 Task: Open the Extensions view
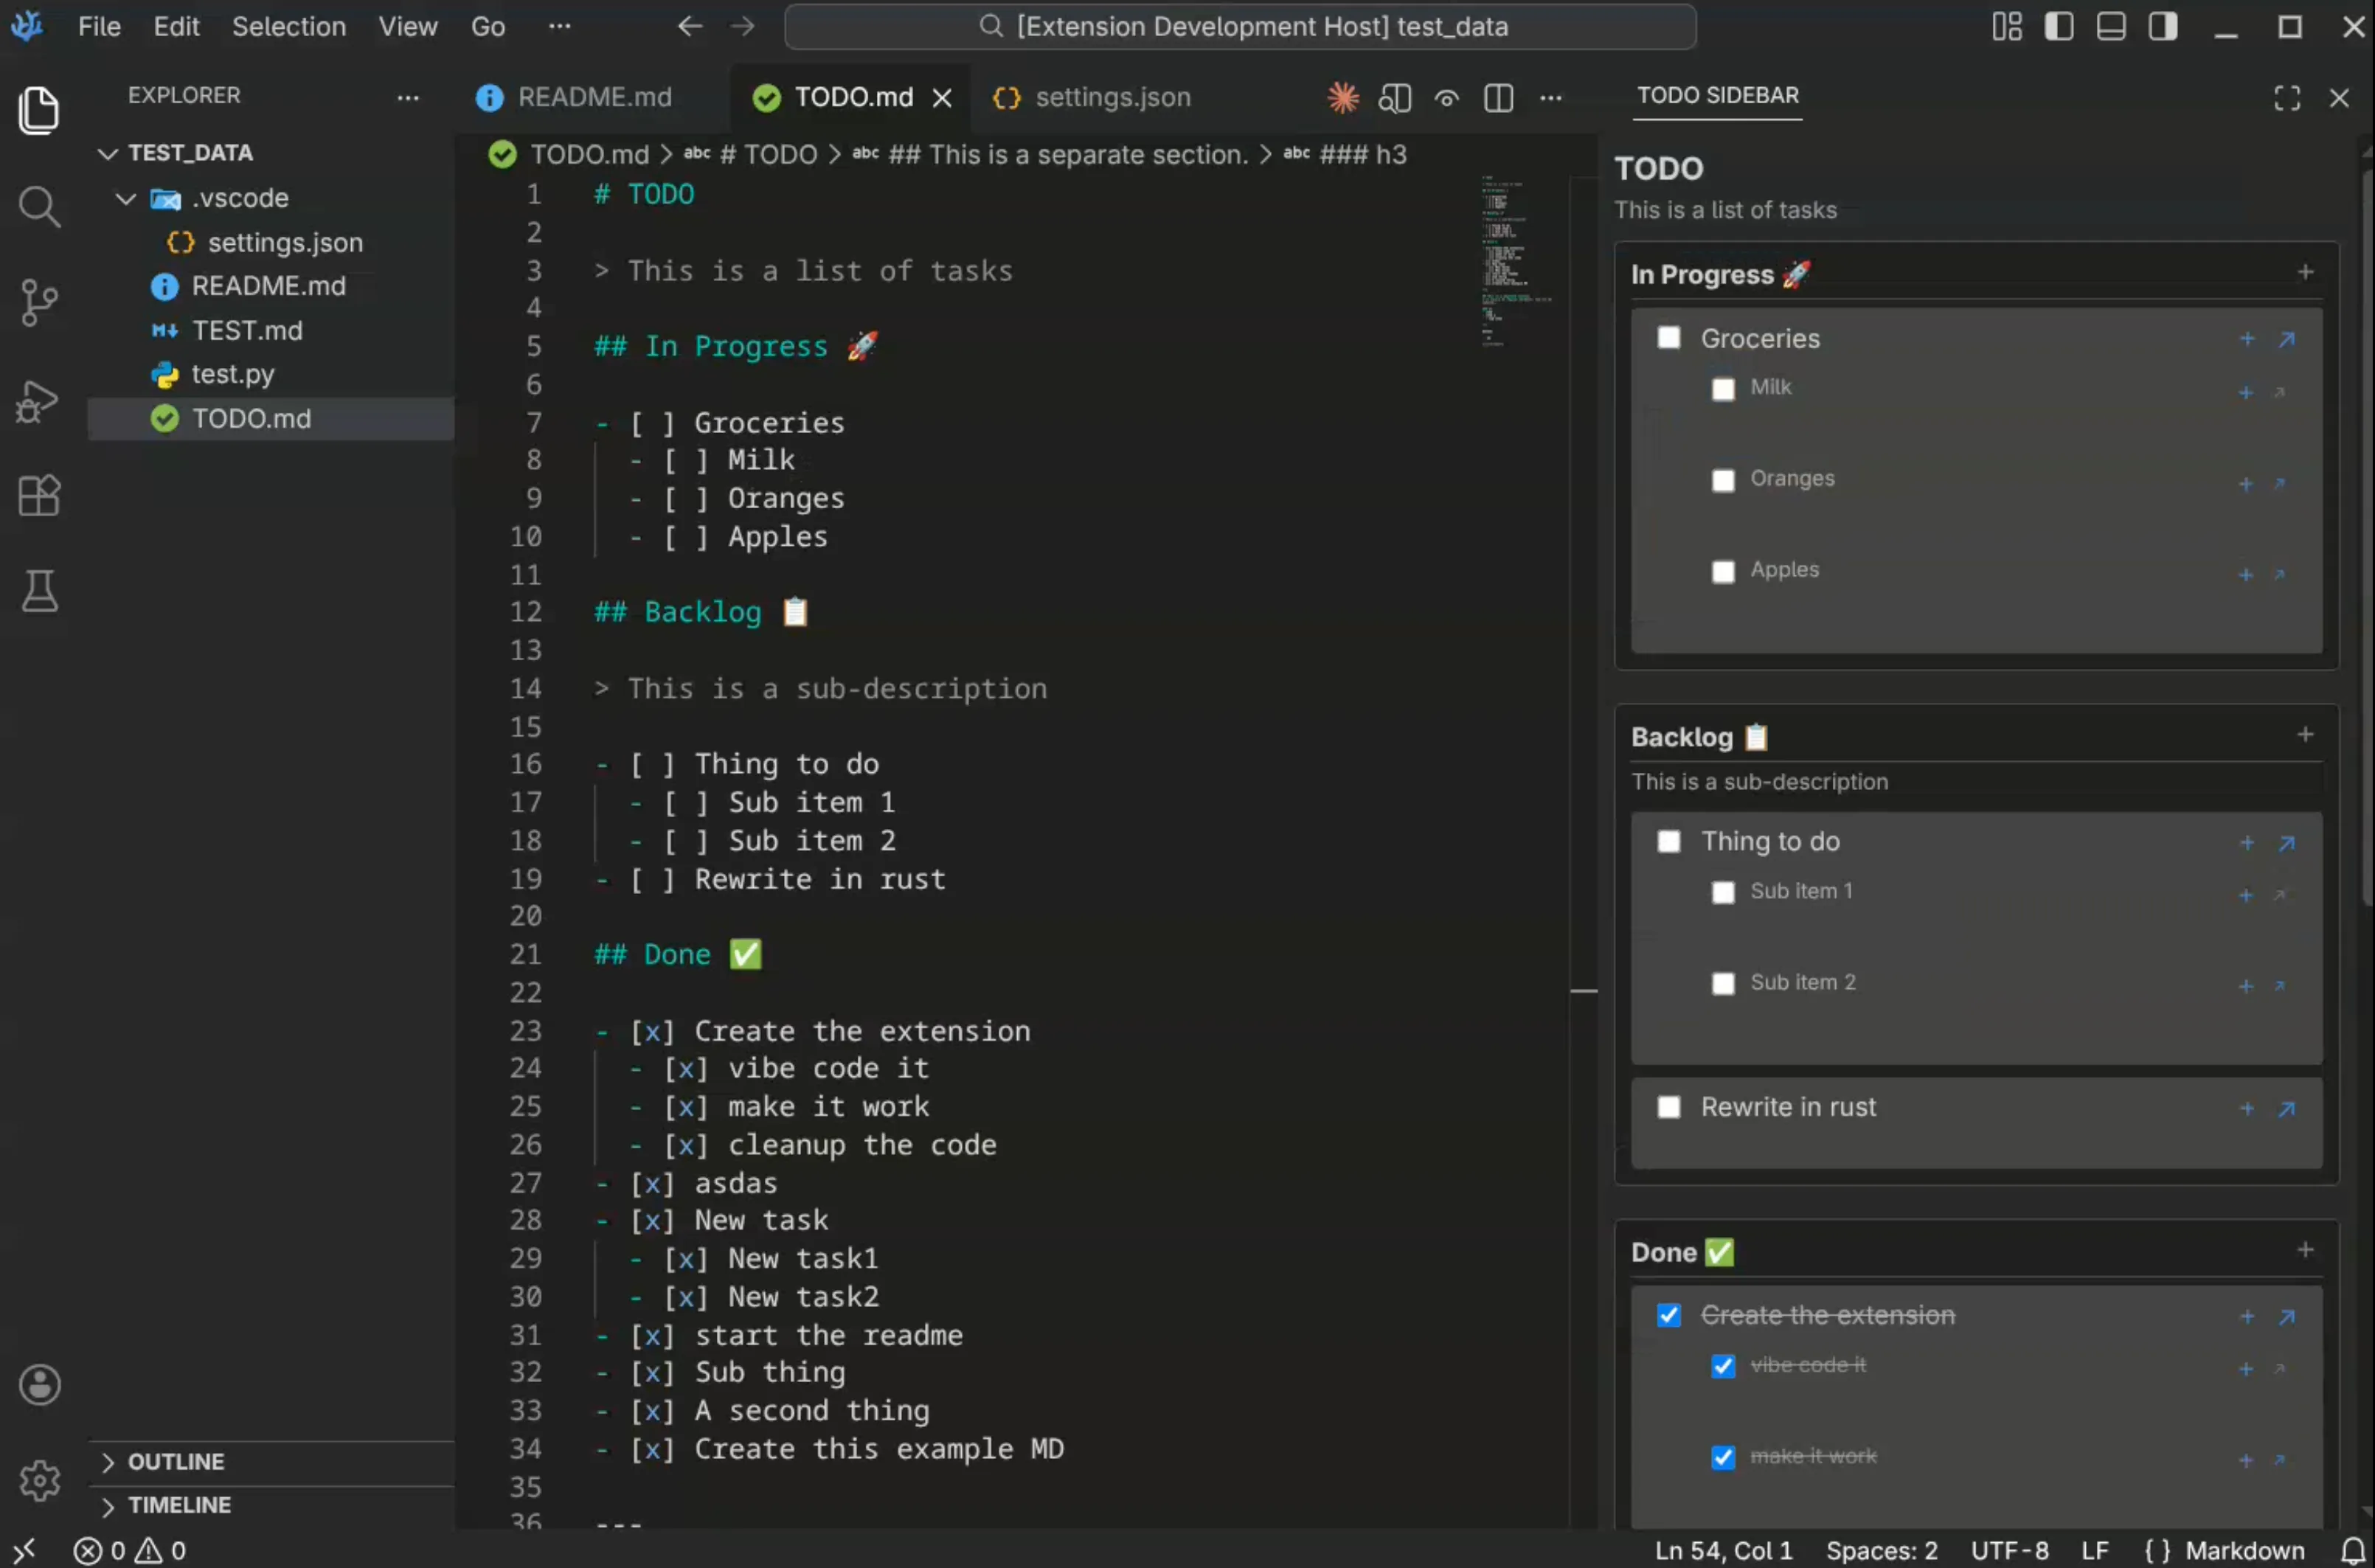(39, 495)
